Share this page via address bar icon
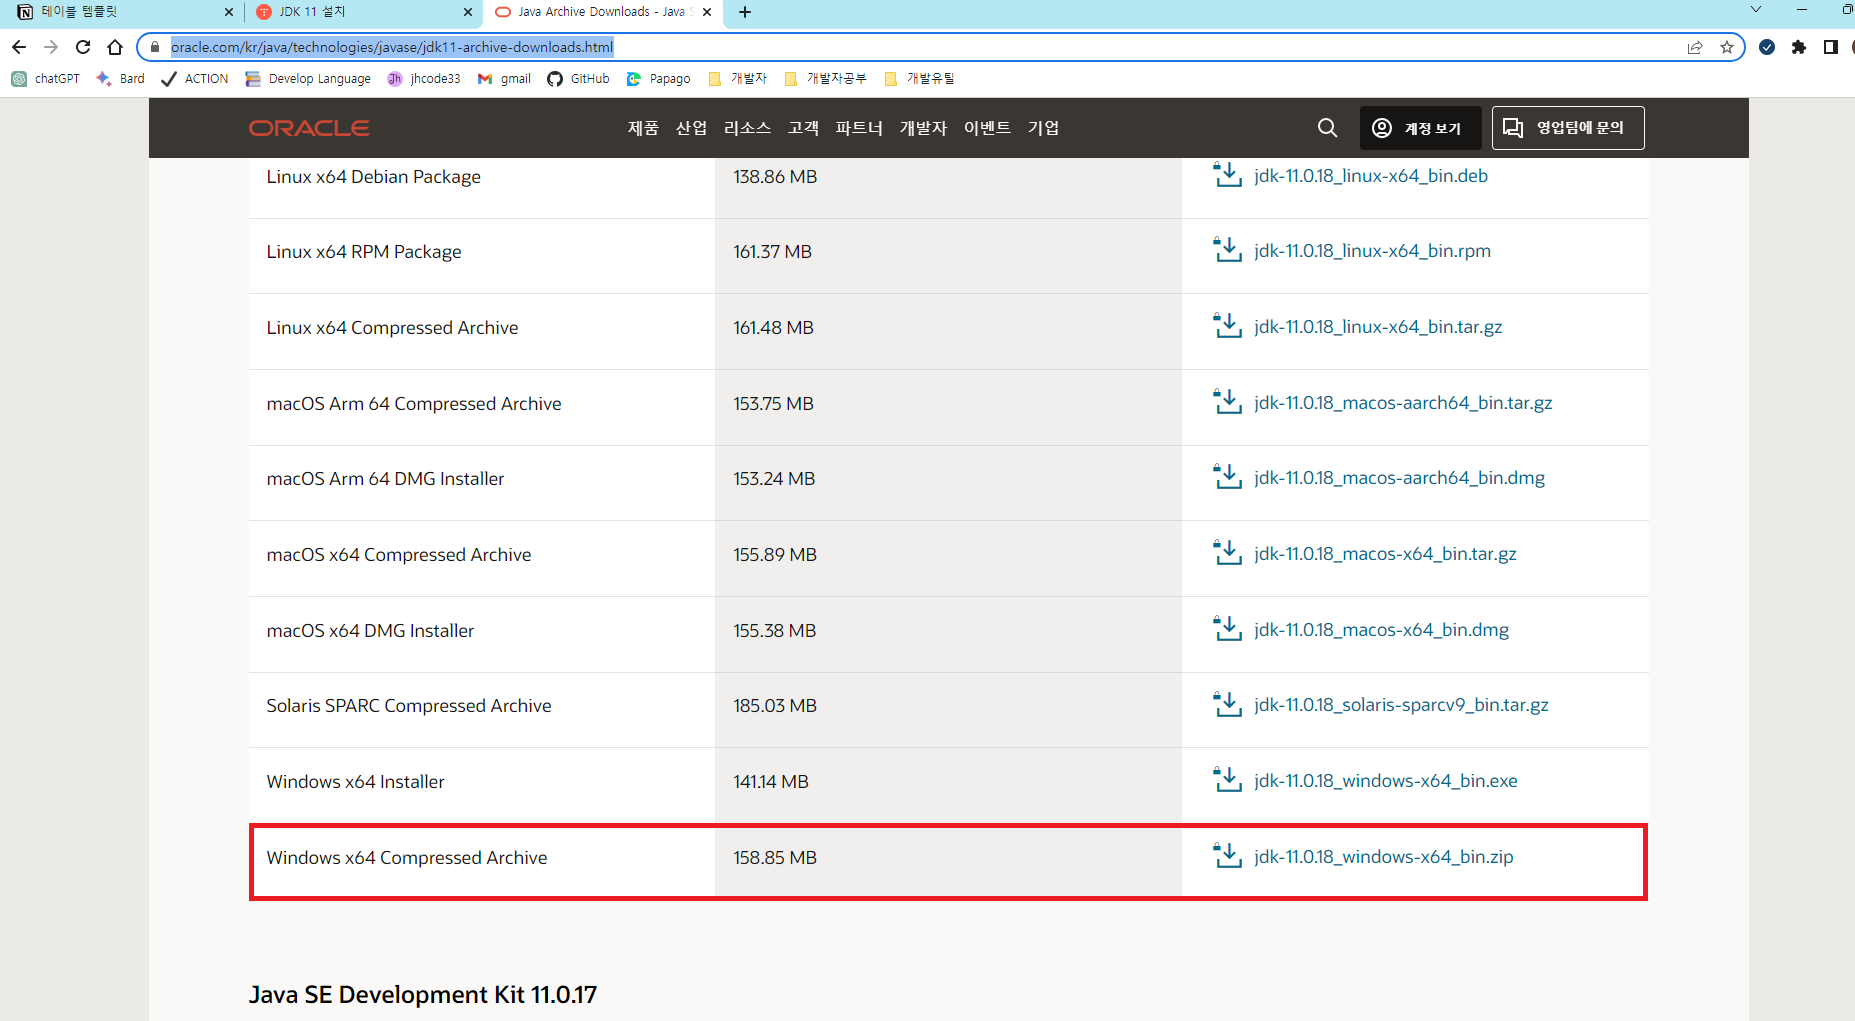 pyautogui.click(x=1695, y=47)
